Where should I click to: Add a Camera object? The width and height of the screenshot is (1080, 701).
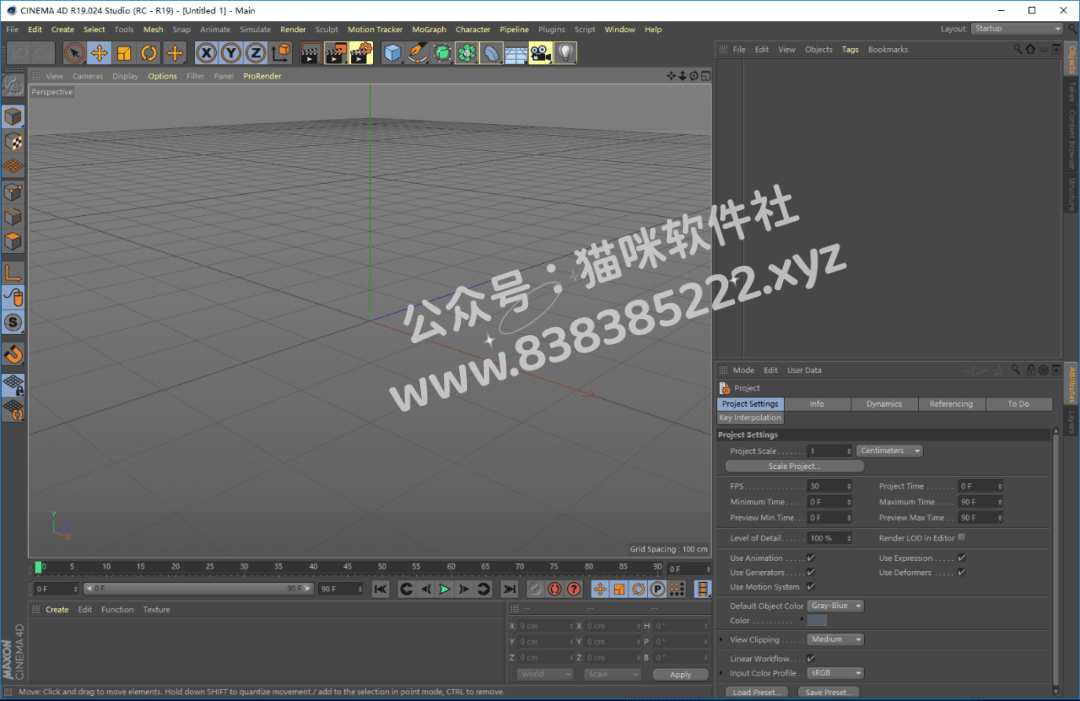(541, 53)
